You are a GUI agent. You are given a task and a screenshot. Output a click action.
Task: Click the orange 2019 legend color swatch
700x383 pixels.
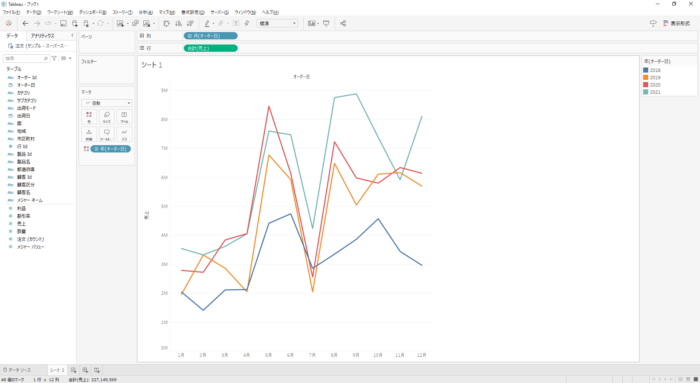[646, 77]
